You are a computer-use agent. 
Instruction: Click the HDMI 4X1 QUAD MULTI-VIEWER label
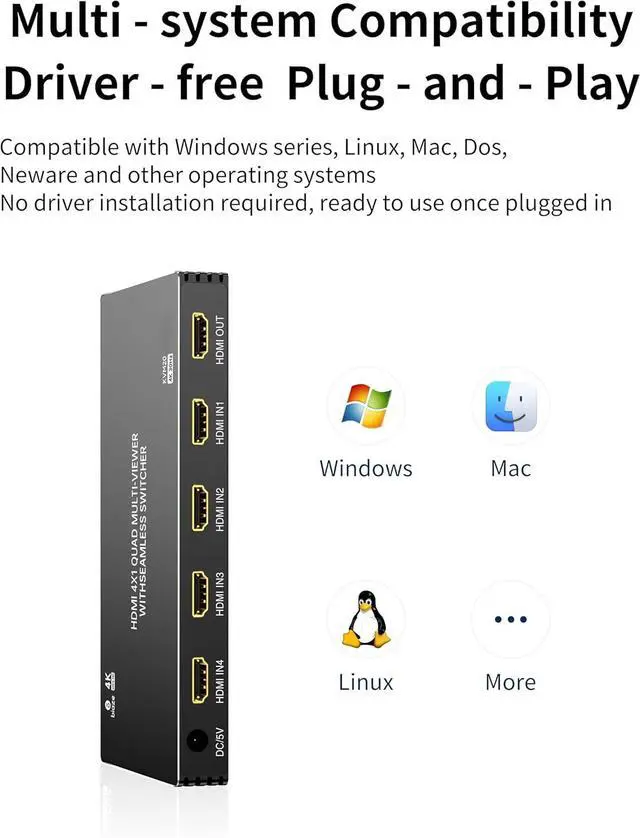[135, 531]
